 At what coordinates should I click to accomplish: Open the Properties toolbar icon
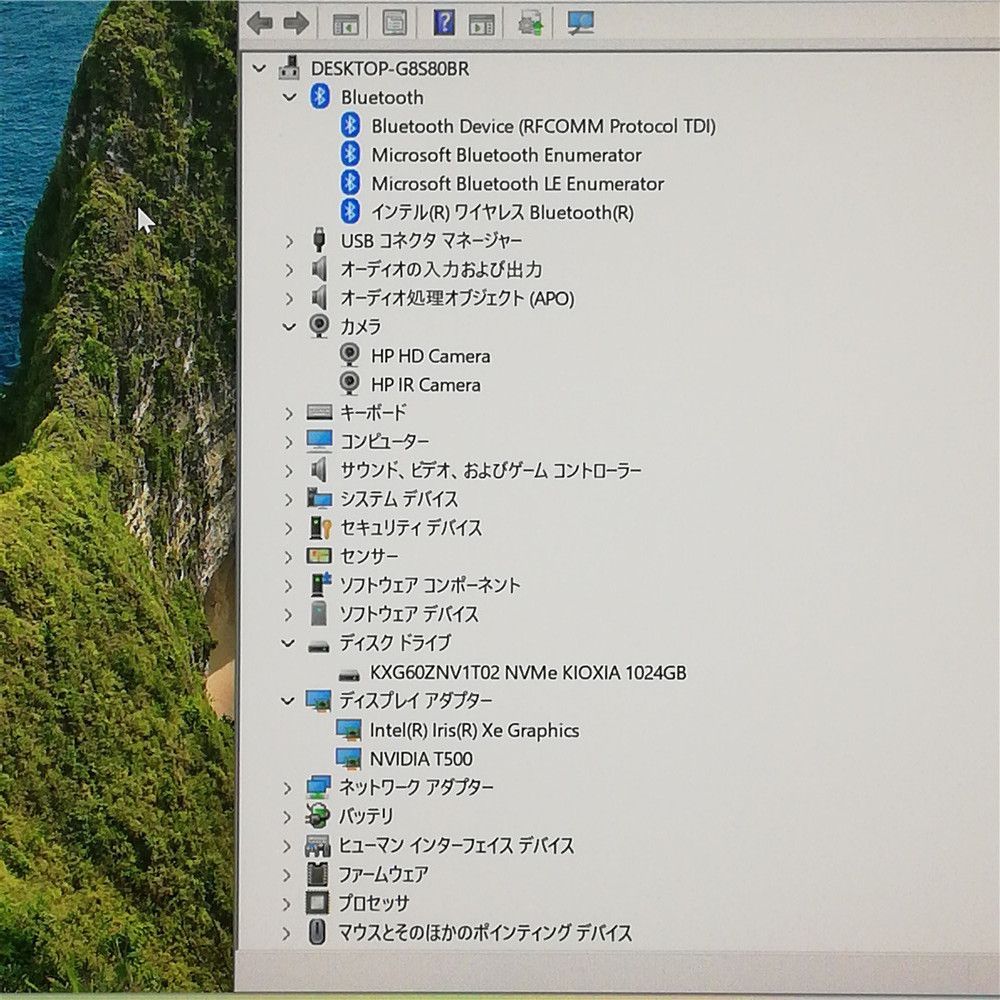(x=395, y=23)
